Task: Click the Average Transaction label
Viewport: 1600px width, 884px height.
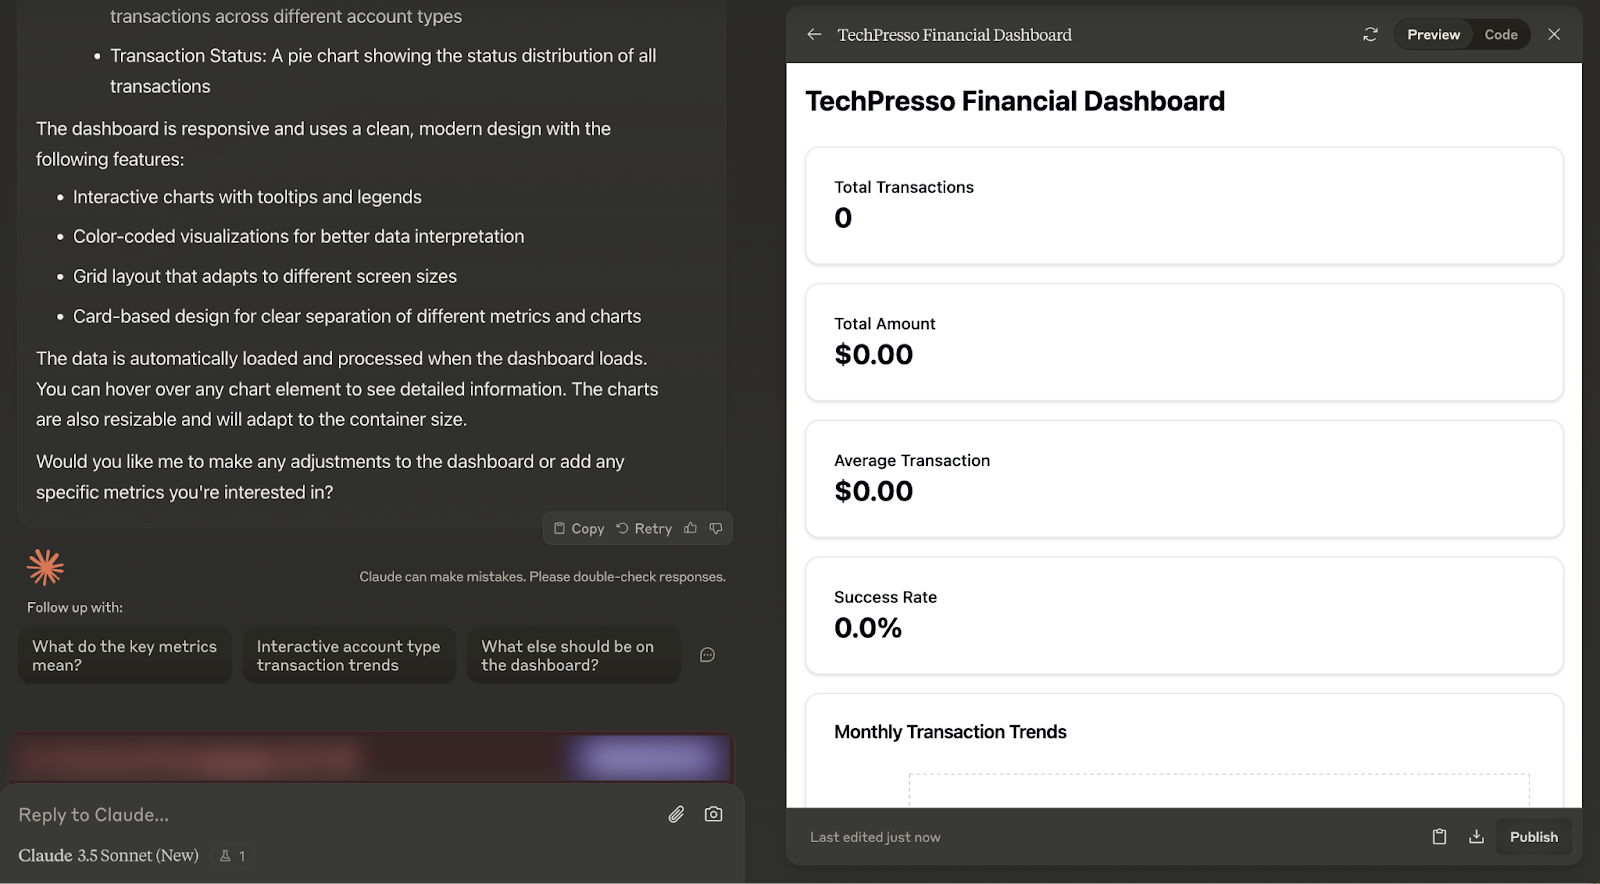Action: [x=912, y=461]
